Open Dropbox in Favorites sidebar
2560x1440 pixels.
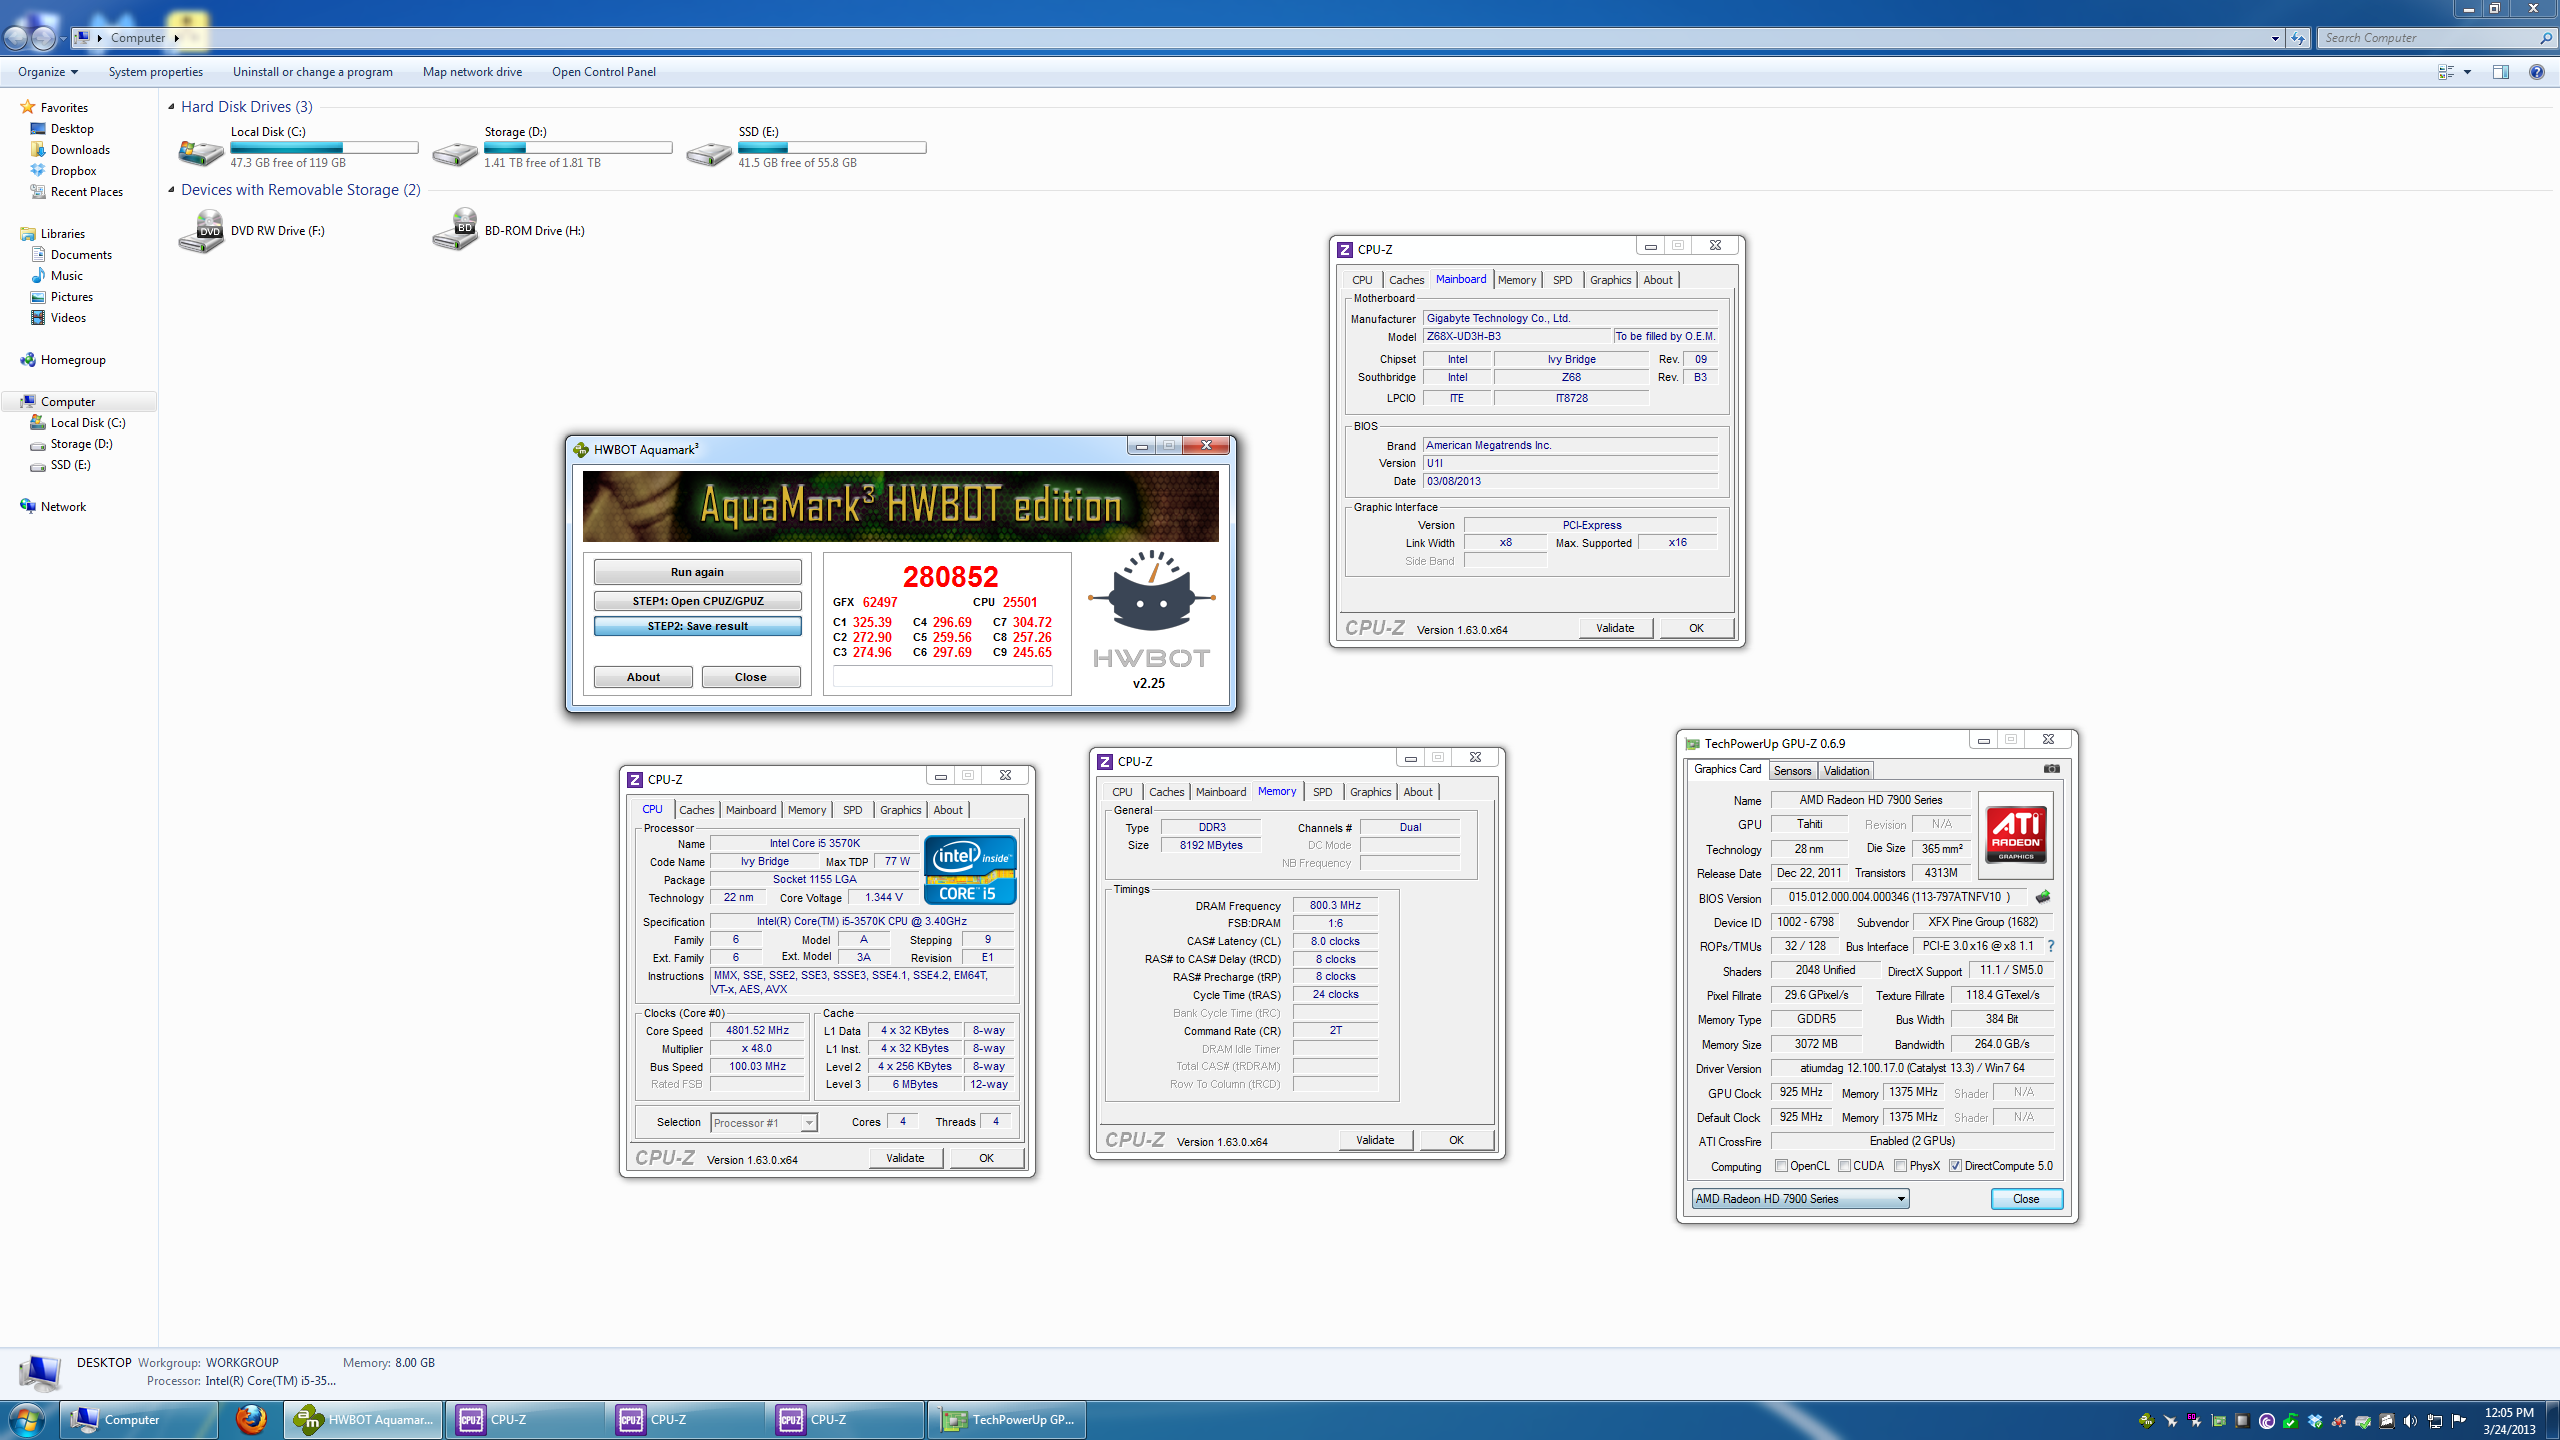pyautogui.click(x=73, y=170)
